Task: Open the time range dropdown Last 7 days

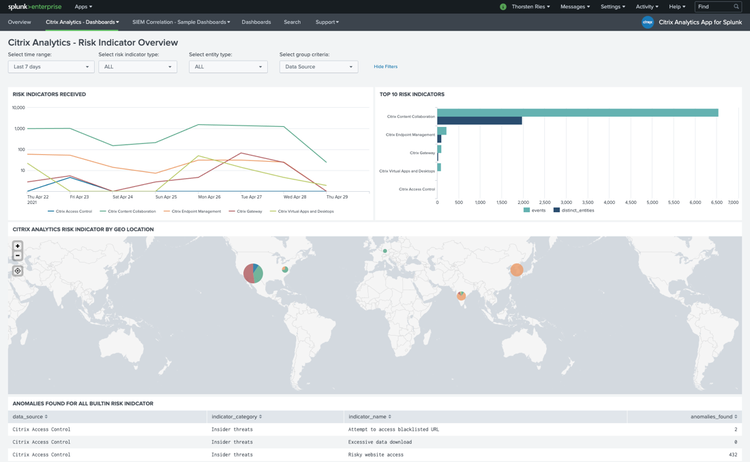Action: (x=51, y=66)
